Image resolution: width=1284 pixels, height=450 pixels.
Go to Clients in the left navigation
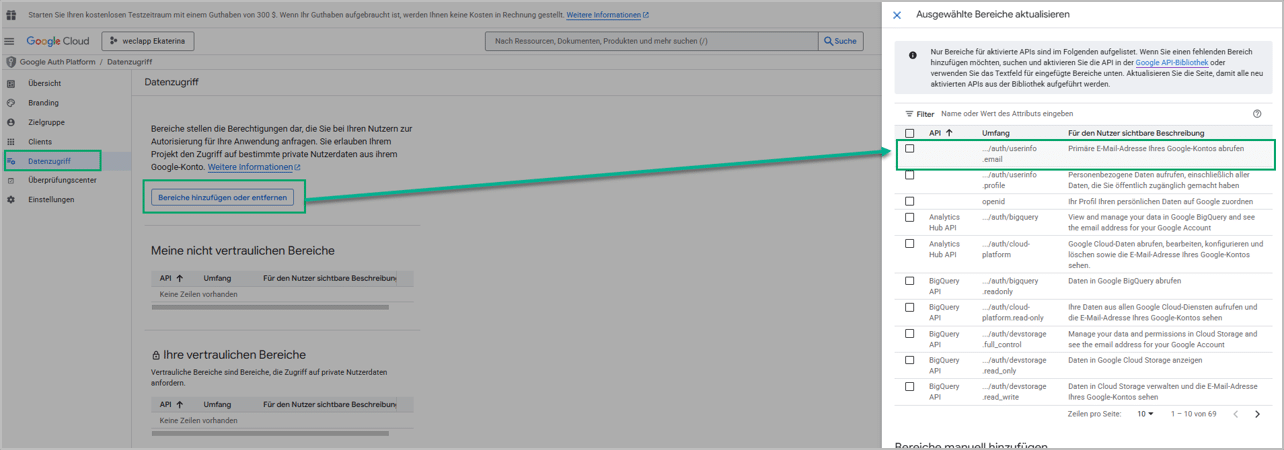(x=40, y=142)
